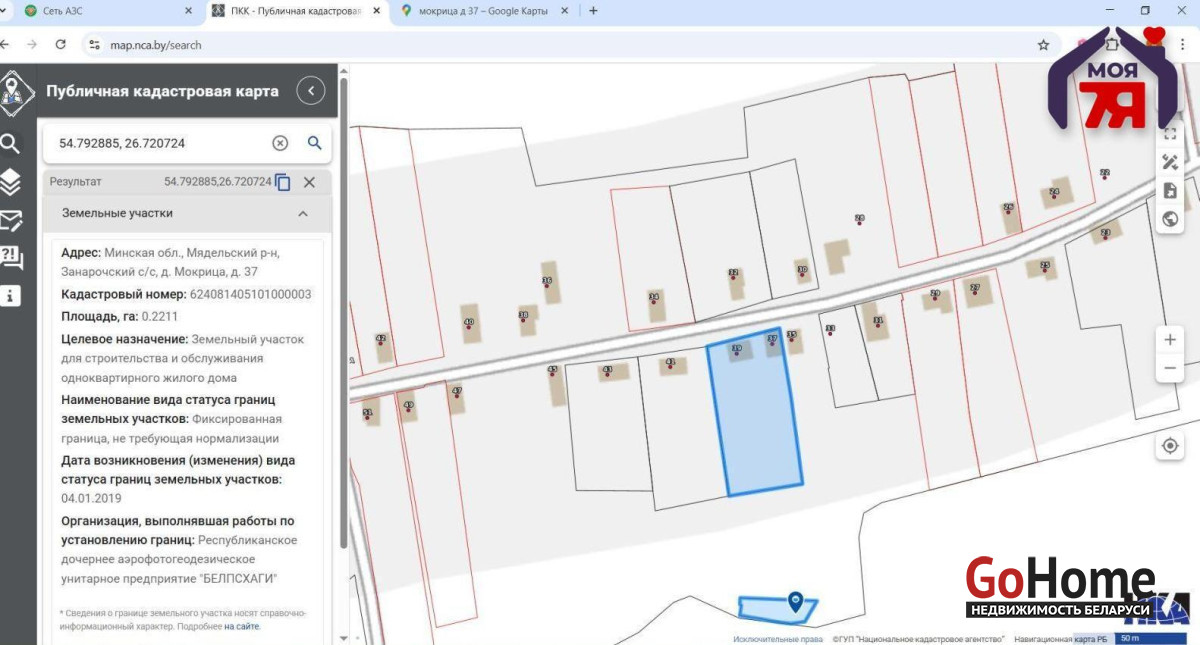Toggle fullscreen map view
This screenshot has width=1200, height=645.
(x=1170, y=134)
